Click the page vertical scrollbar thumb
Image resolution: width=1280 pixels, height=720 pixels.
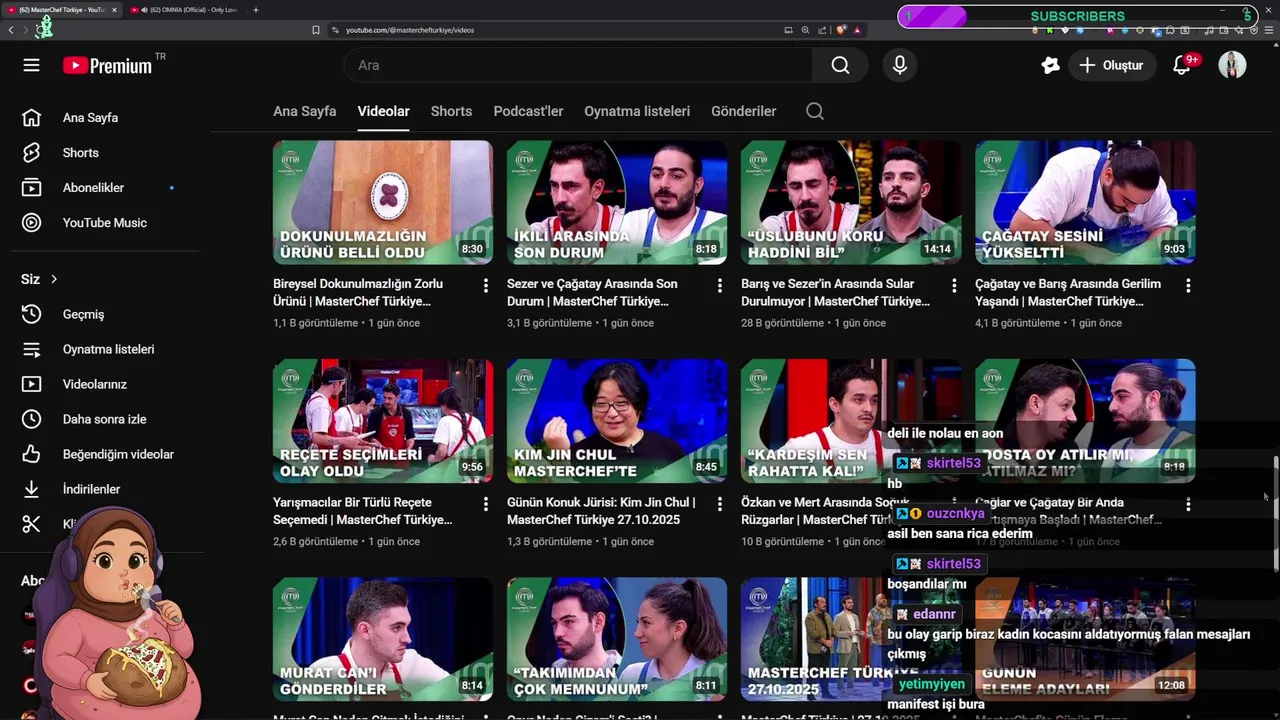[1275, 514]
